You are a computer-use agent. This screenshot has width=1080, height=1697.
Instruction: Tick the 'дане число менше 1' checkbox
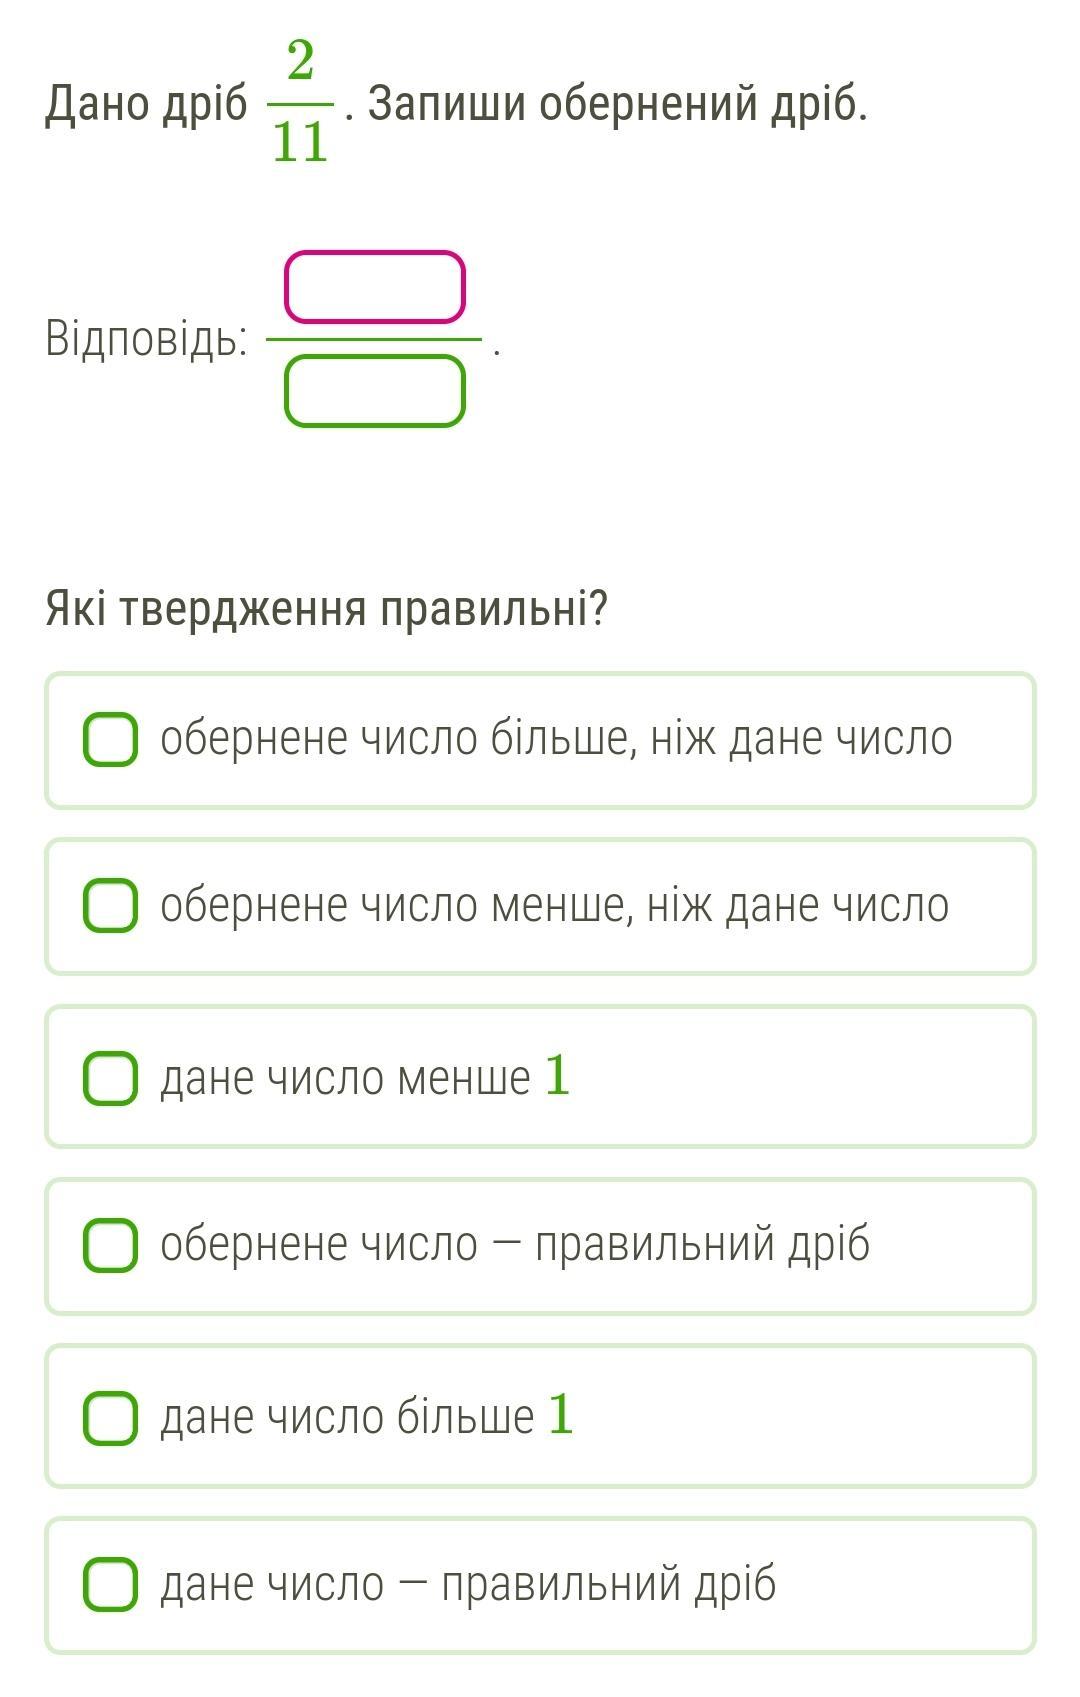coord(110,1078)
